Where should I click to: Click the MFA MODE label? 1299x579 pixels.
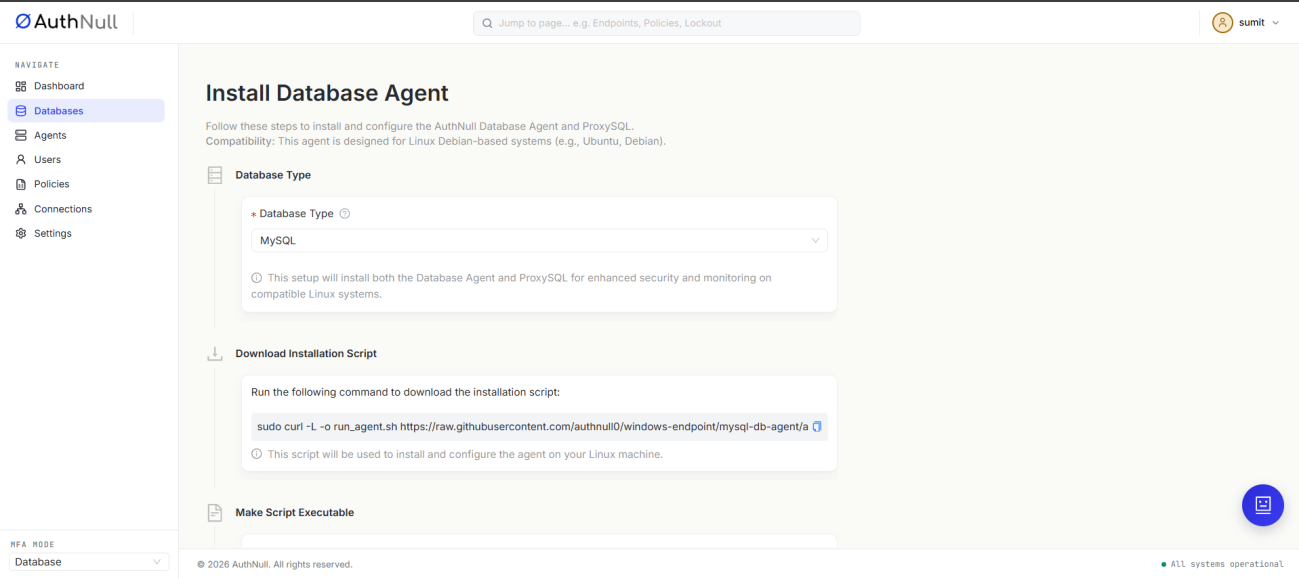[32, 544]
